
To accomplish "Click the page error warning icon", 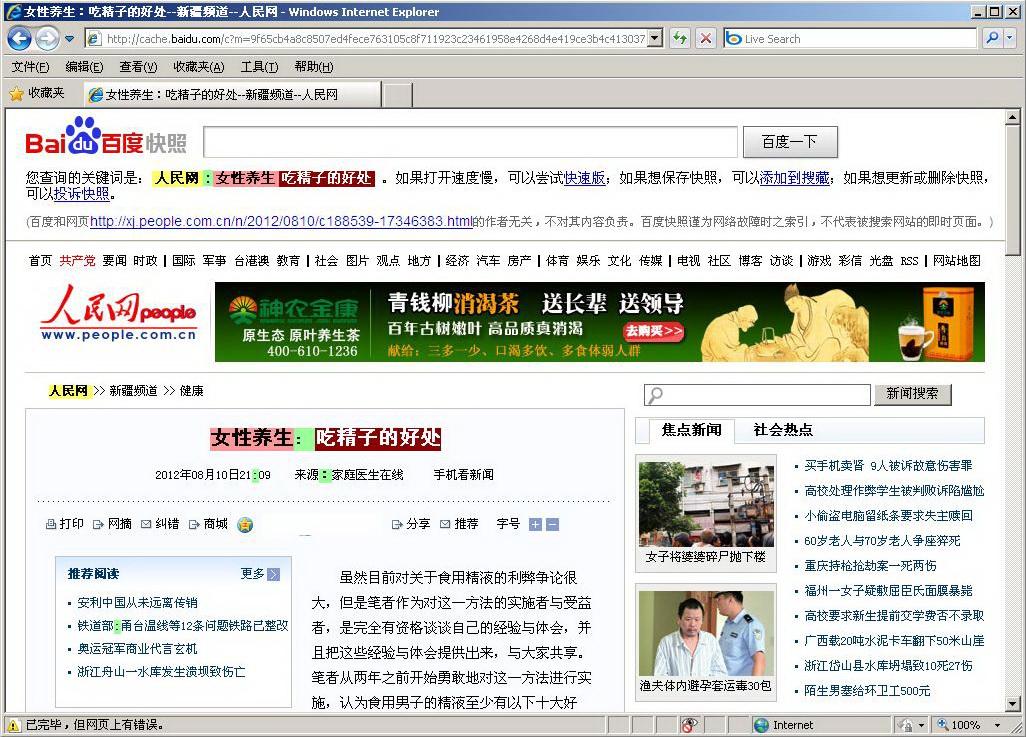I will click(14, 725).
